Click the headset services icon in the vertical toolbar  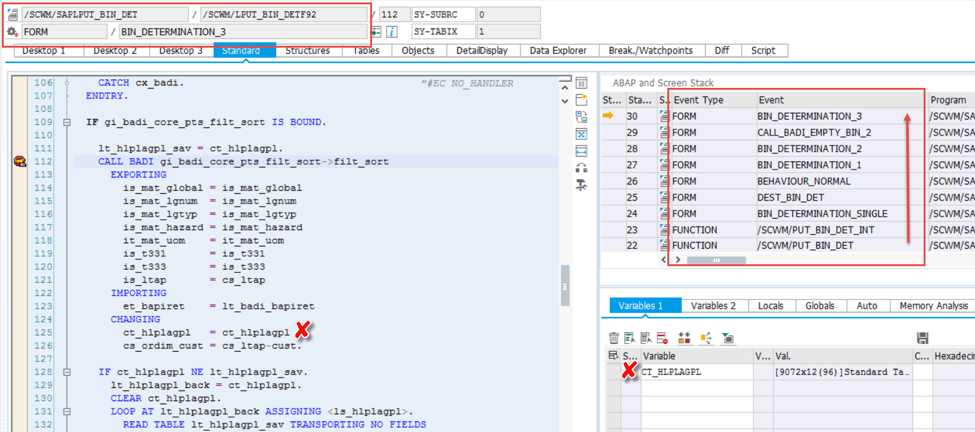(x=581, y=167)
